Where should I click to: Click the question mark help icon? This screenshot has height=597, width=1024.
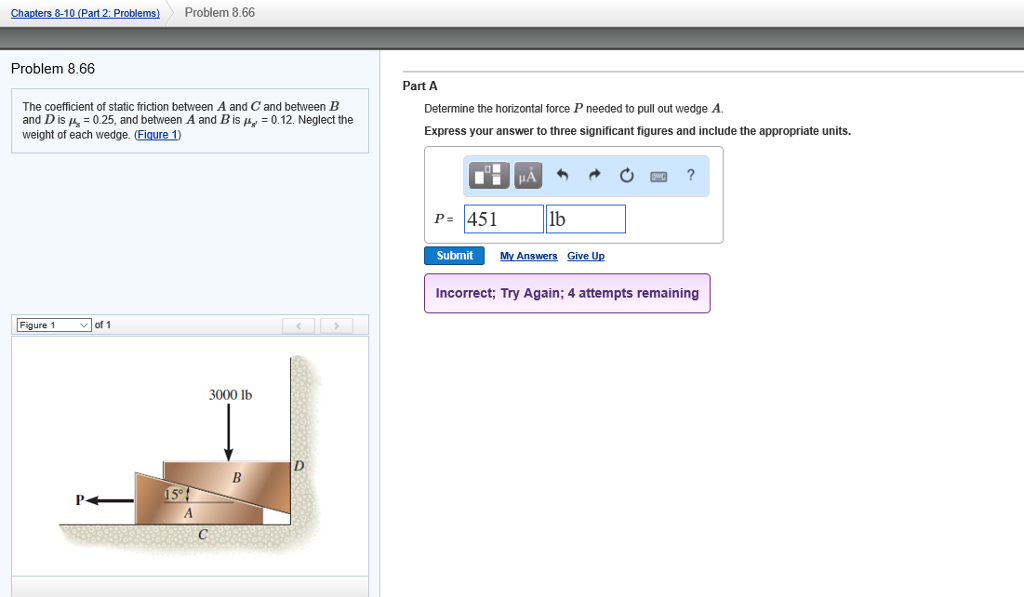pos(690,176)
